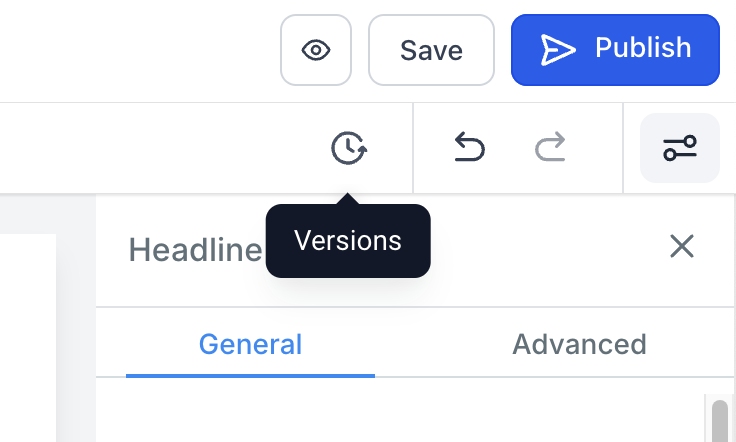Click the paper plane icon on Publish
The image size is (736, 442).
(x=558, y=49)
